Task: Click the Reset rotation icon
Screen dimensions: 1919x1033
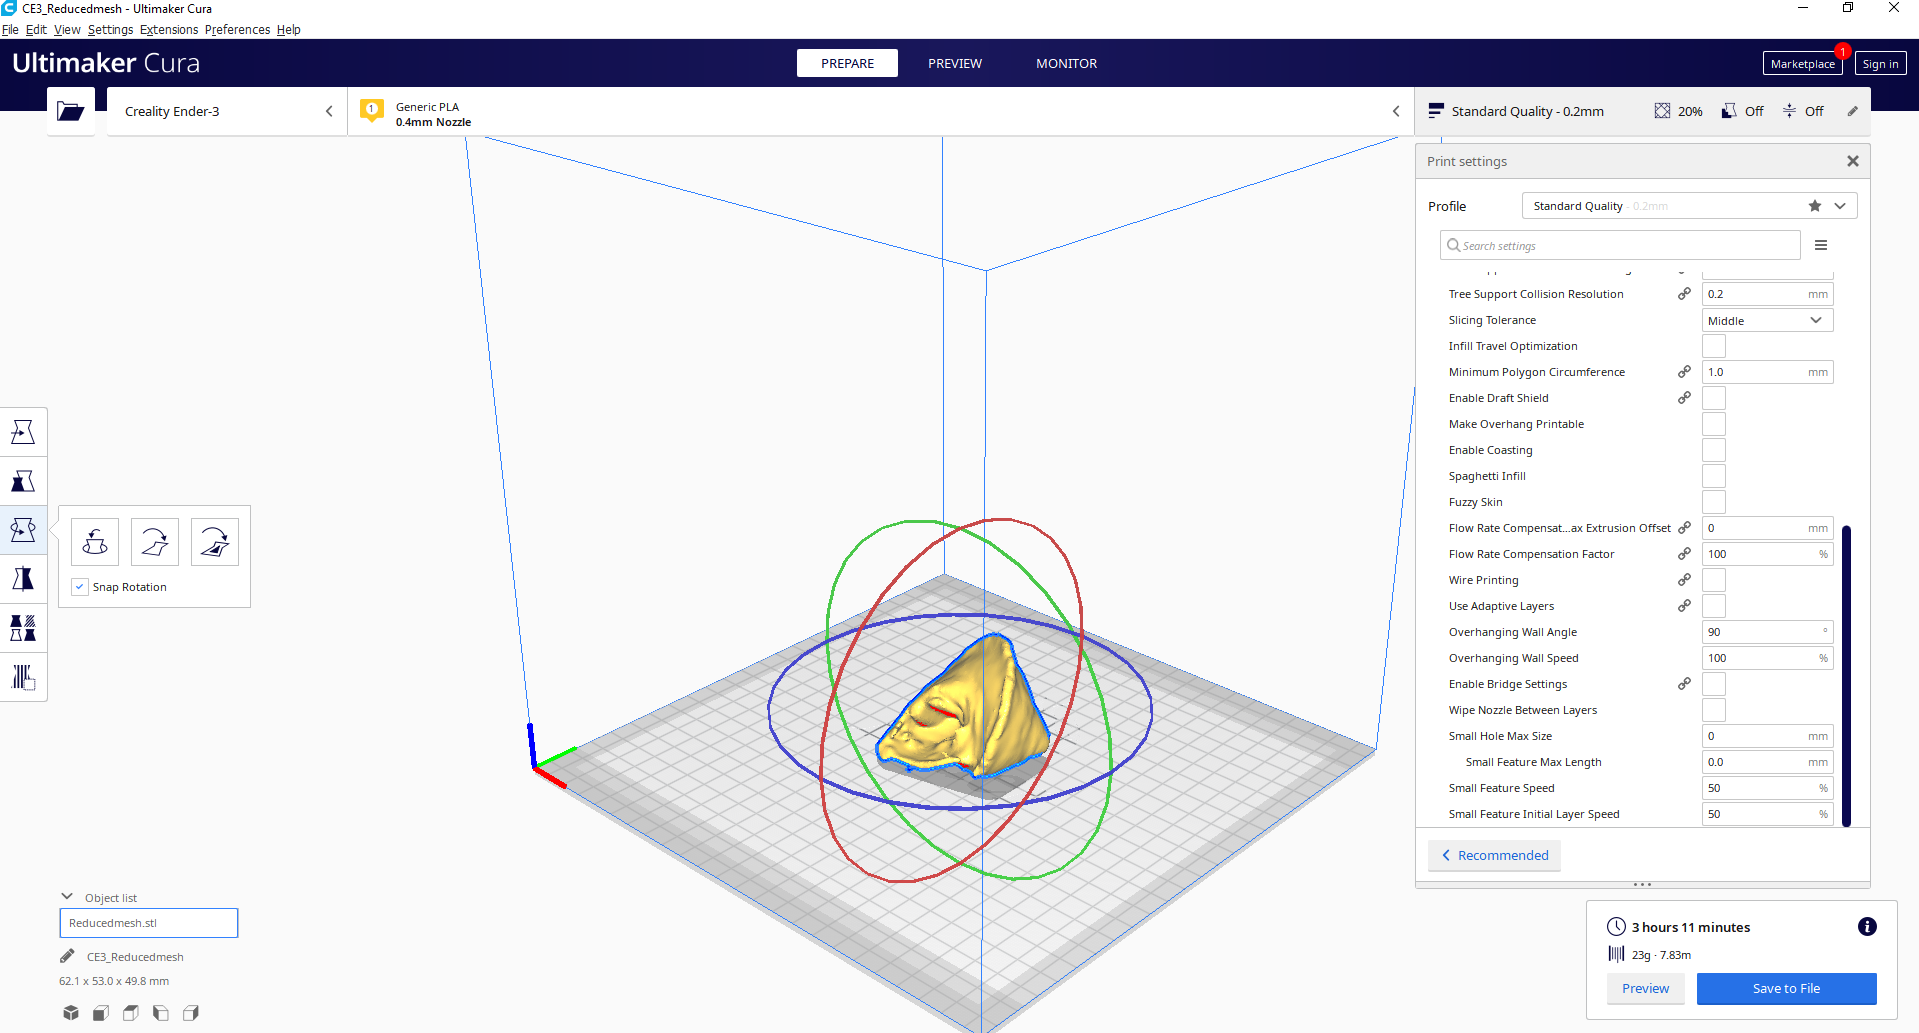Action: tap(95, 542)
